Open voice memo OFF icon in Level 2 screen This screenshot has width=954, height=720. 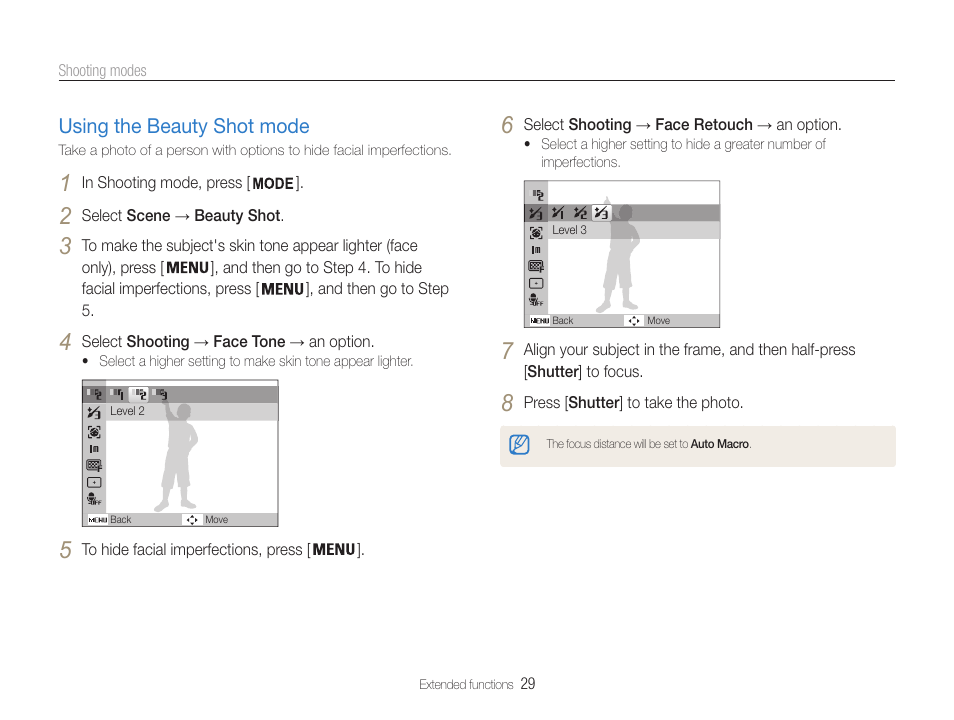point(94,500)
